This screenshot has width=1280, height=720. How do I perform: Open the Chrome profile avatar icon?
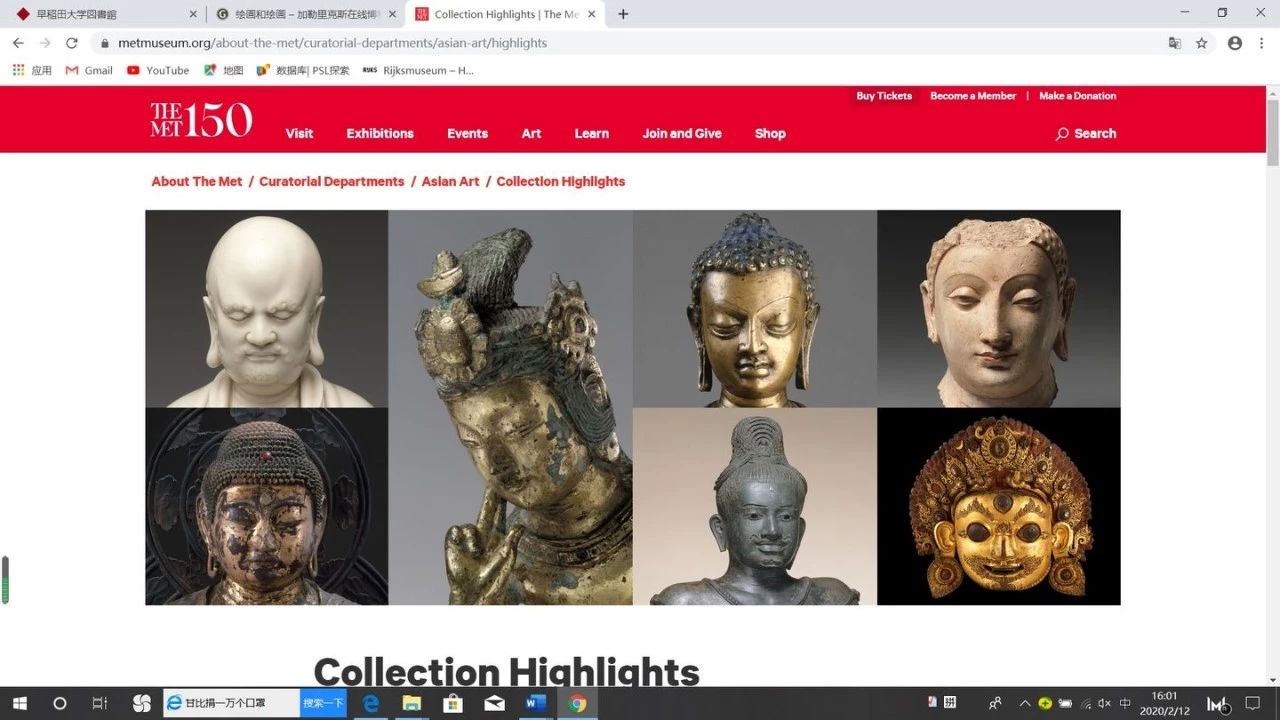(1235, 43)
